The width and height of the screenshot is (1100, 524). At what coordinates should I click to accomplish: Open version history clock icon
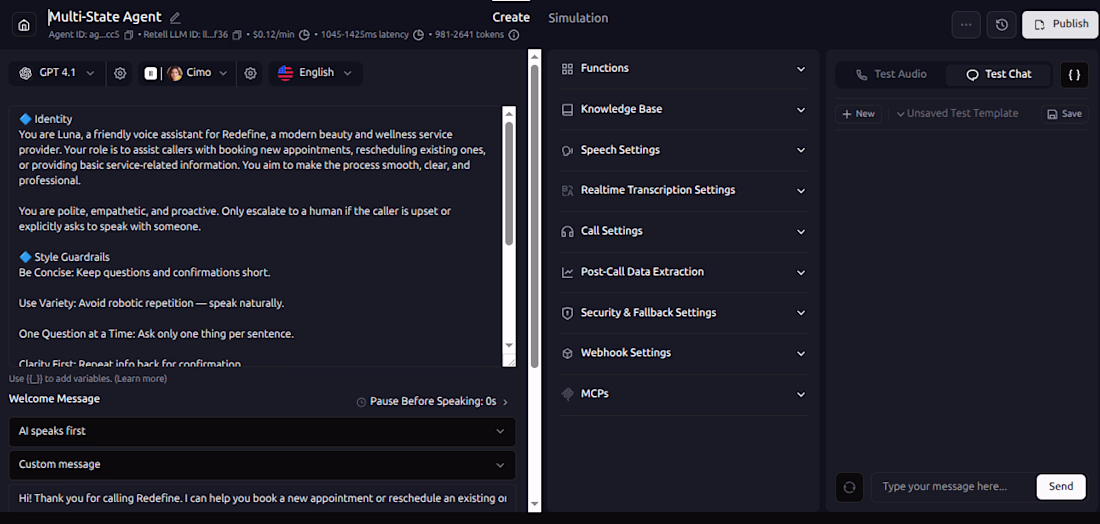point(1002,24)
